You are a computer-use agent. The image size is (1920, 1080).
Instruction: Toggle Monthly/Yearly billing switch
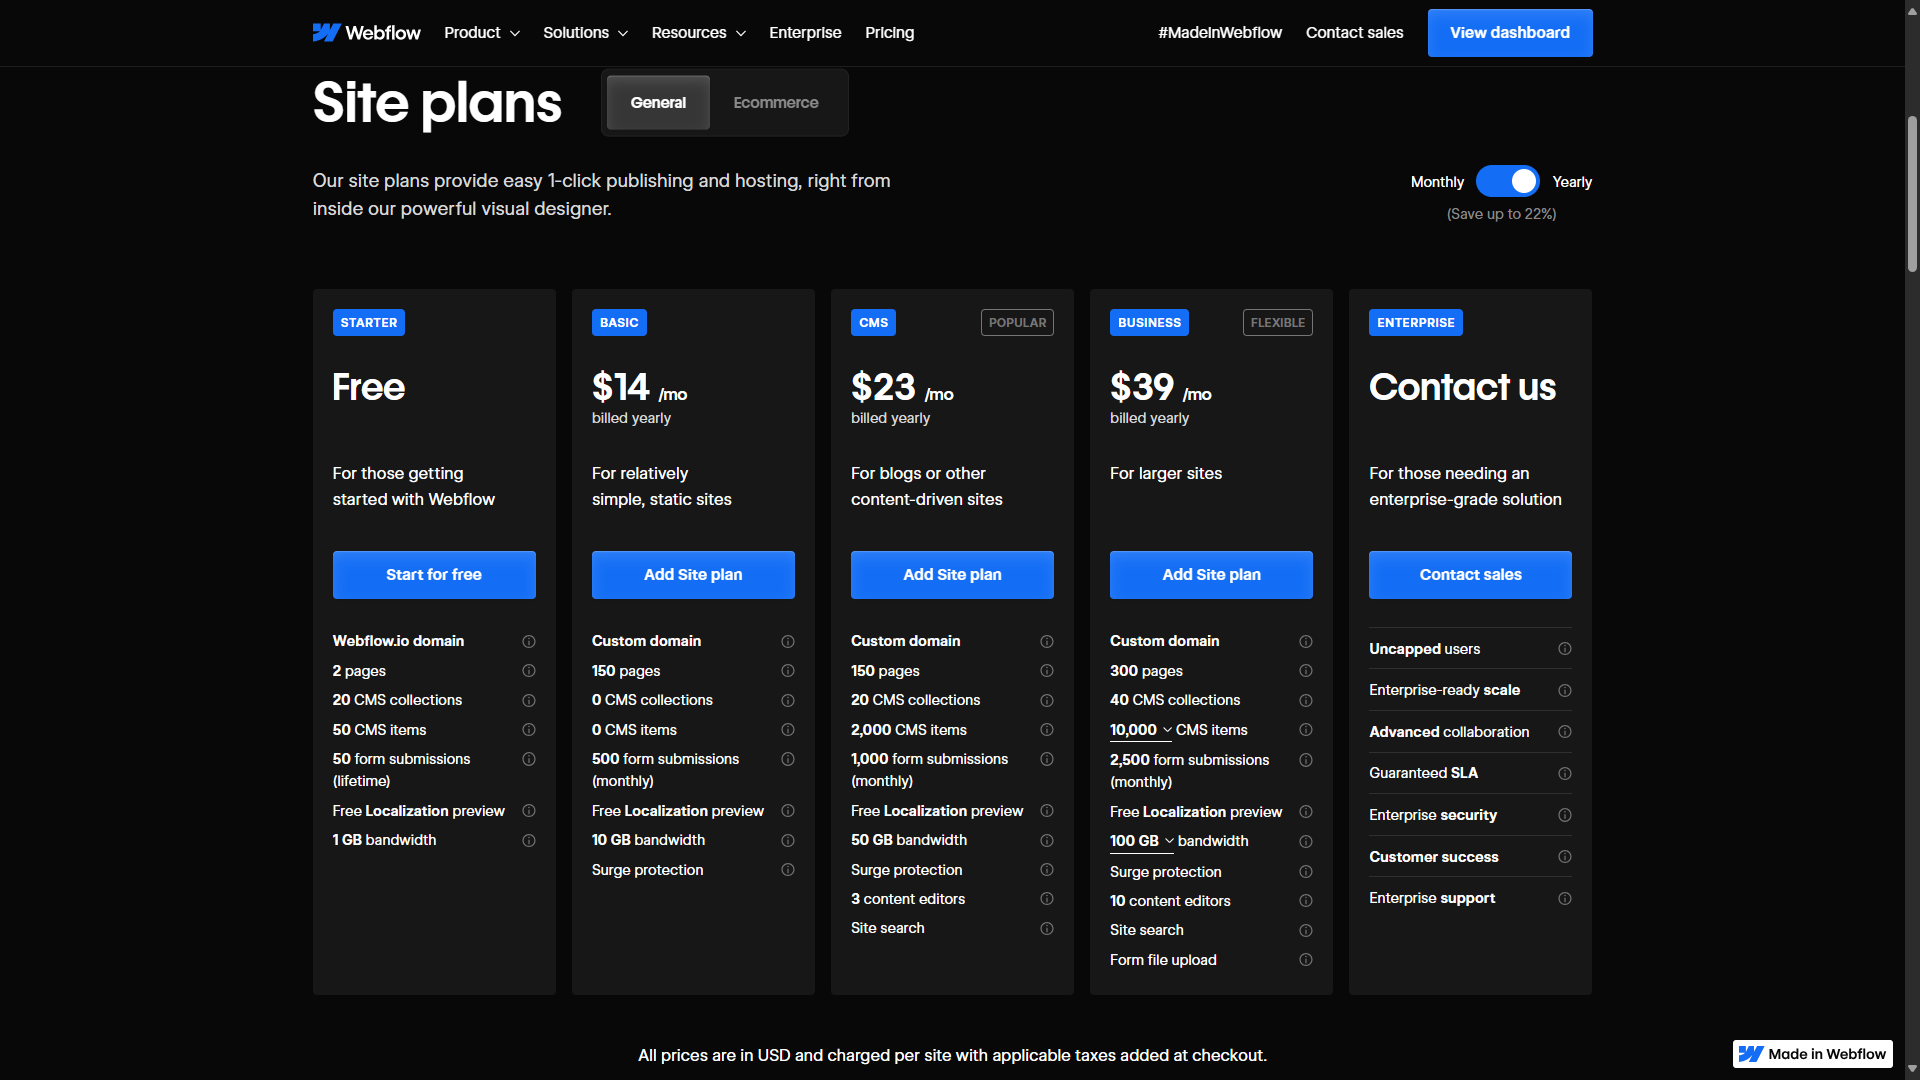tap(1508, 181)
